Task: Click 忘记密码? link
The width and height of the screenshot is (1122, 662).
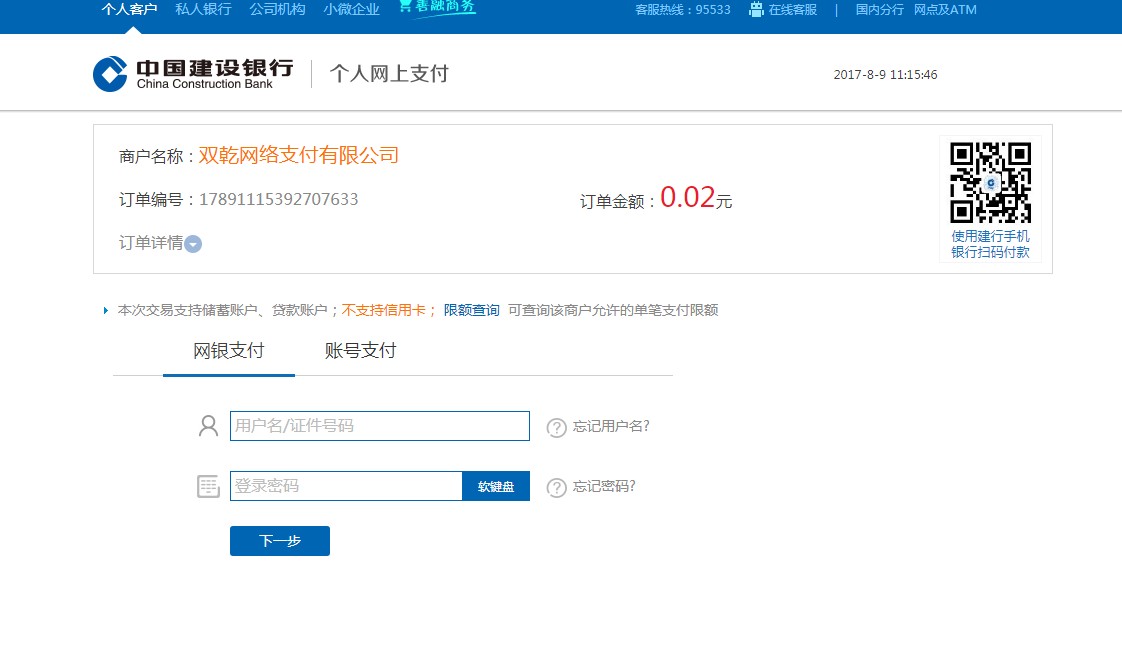Action: click(604, 487)
